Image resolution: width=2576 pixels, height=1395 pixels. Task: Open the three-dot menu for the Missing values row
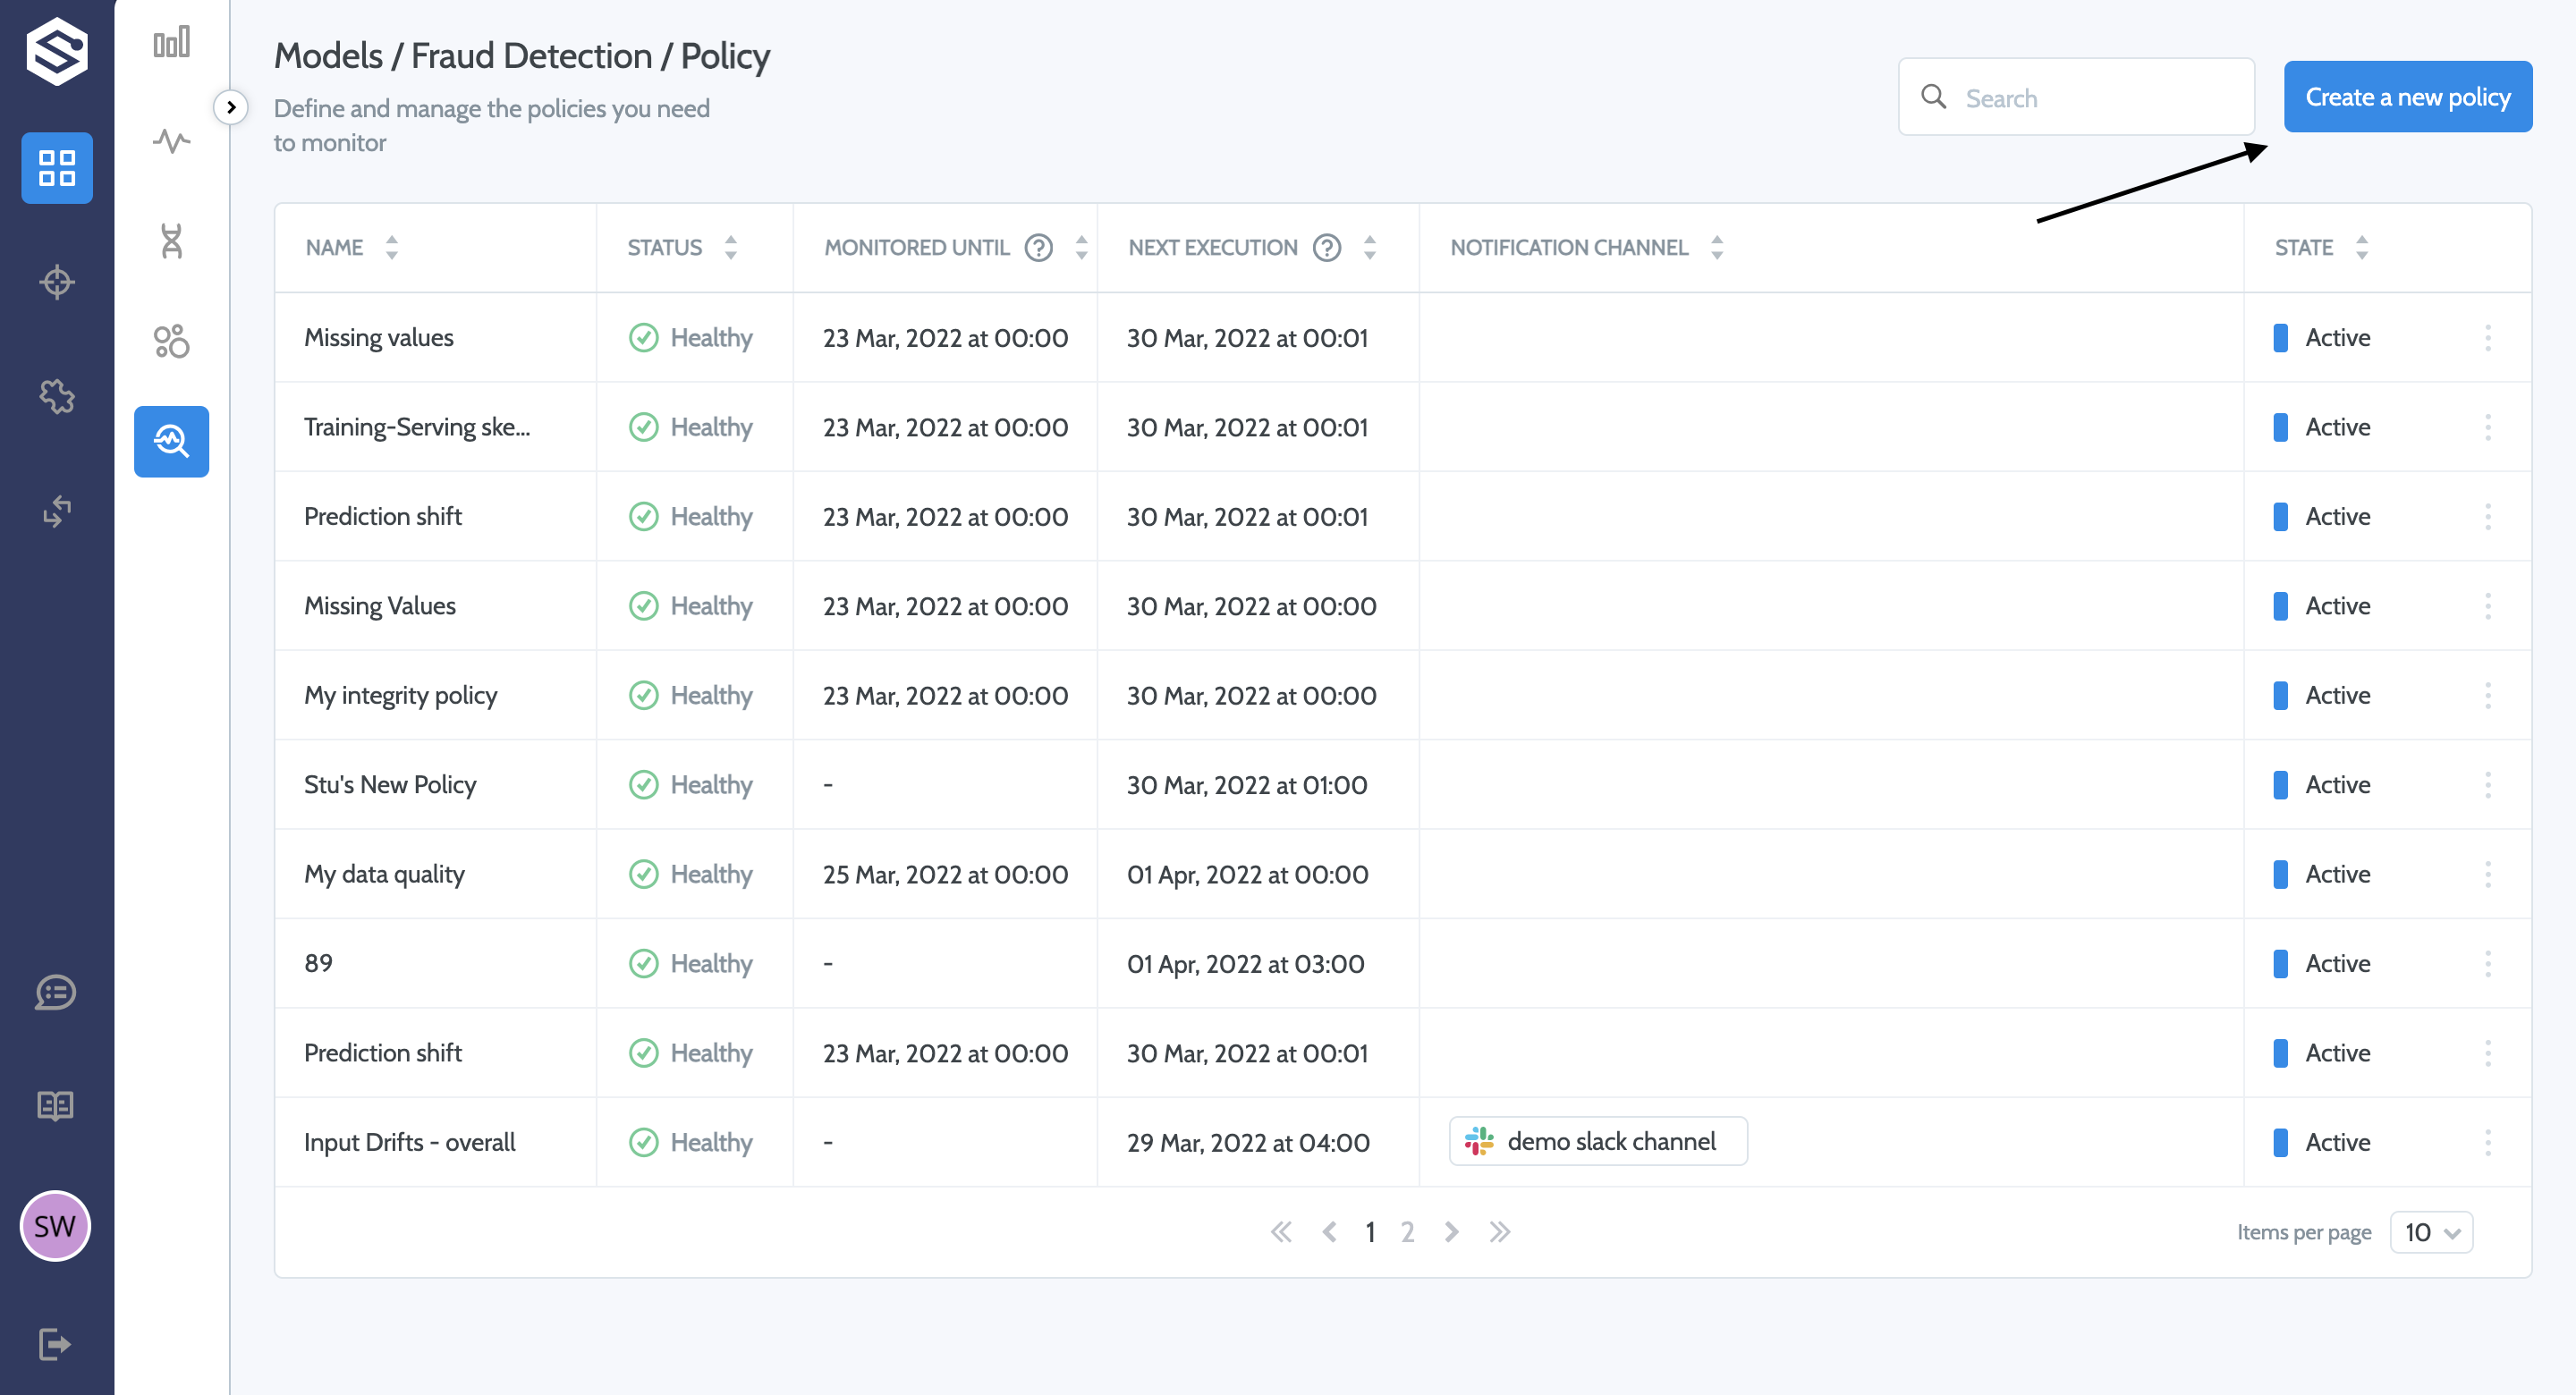[2487, 338]
